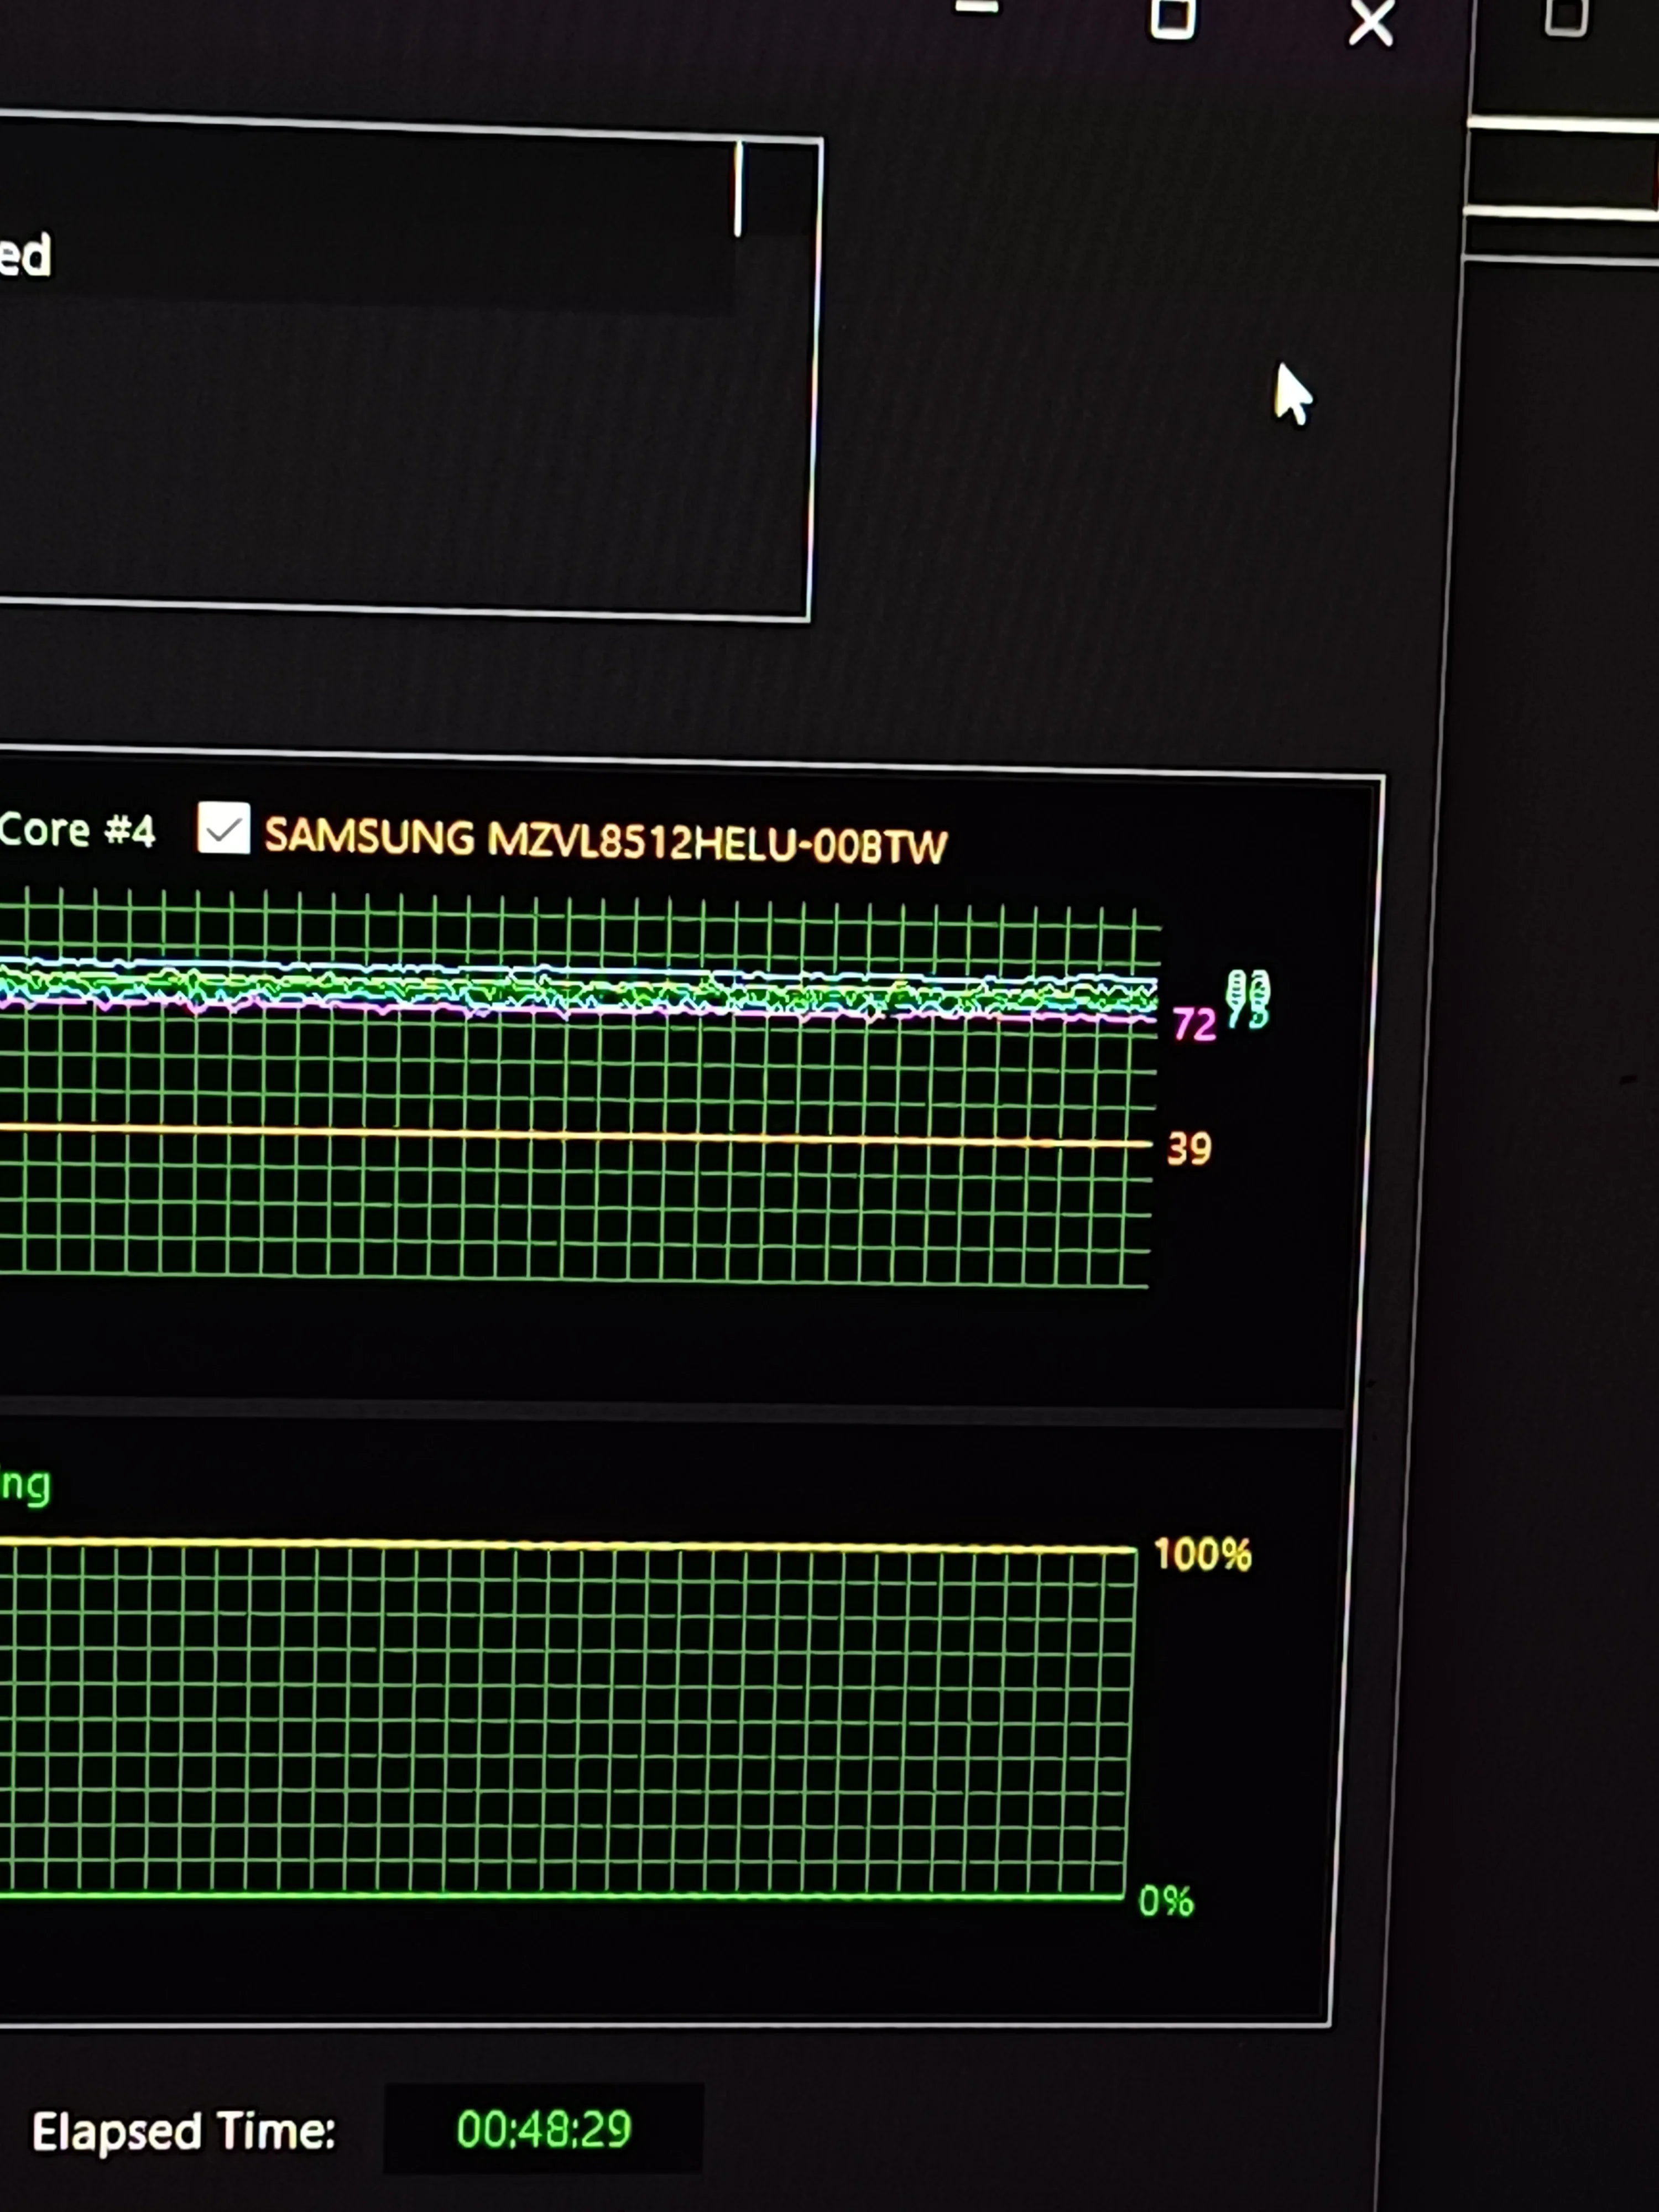The width and height of the screenshot is (1659, 2212).
Task: Click the last log column header
Action: tap(778, 190)
